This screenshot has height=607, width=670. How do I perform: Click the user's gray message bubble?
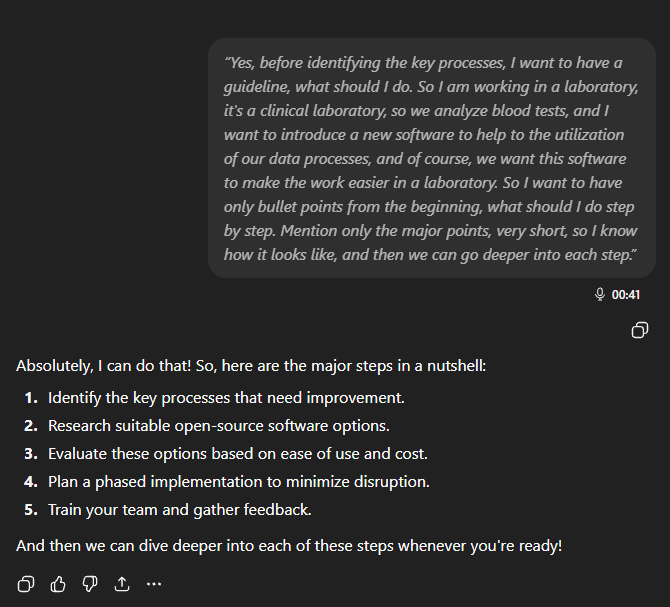click(x=431, y=158)
